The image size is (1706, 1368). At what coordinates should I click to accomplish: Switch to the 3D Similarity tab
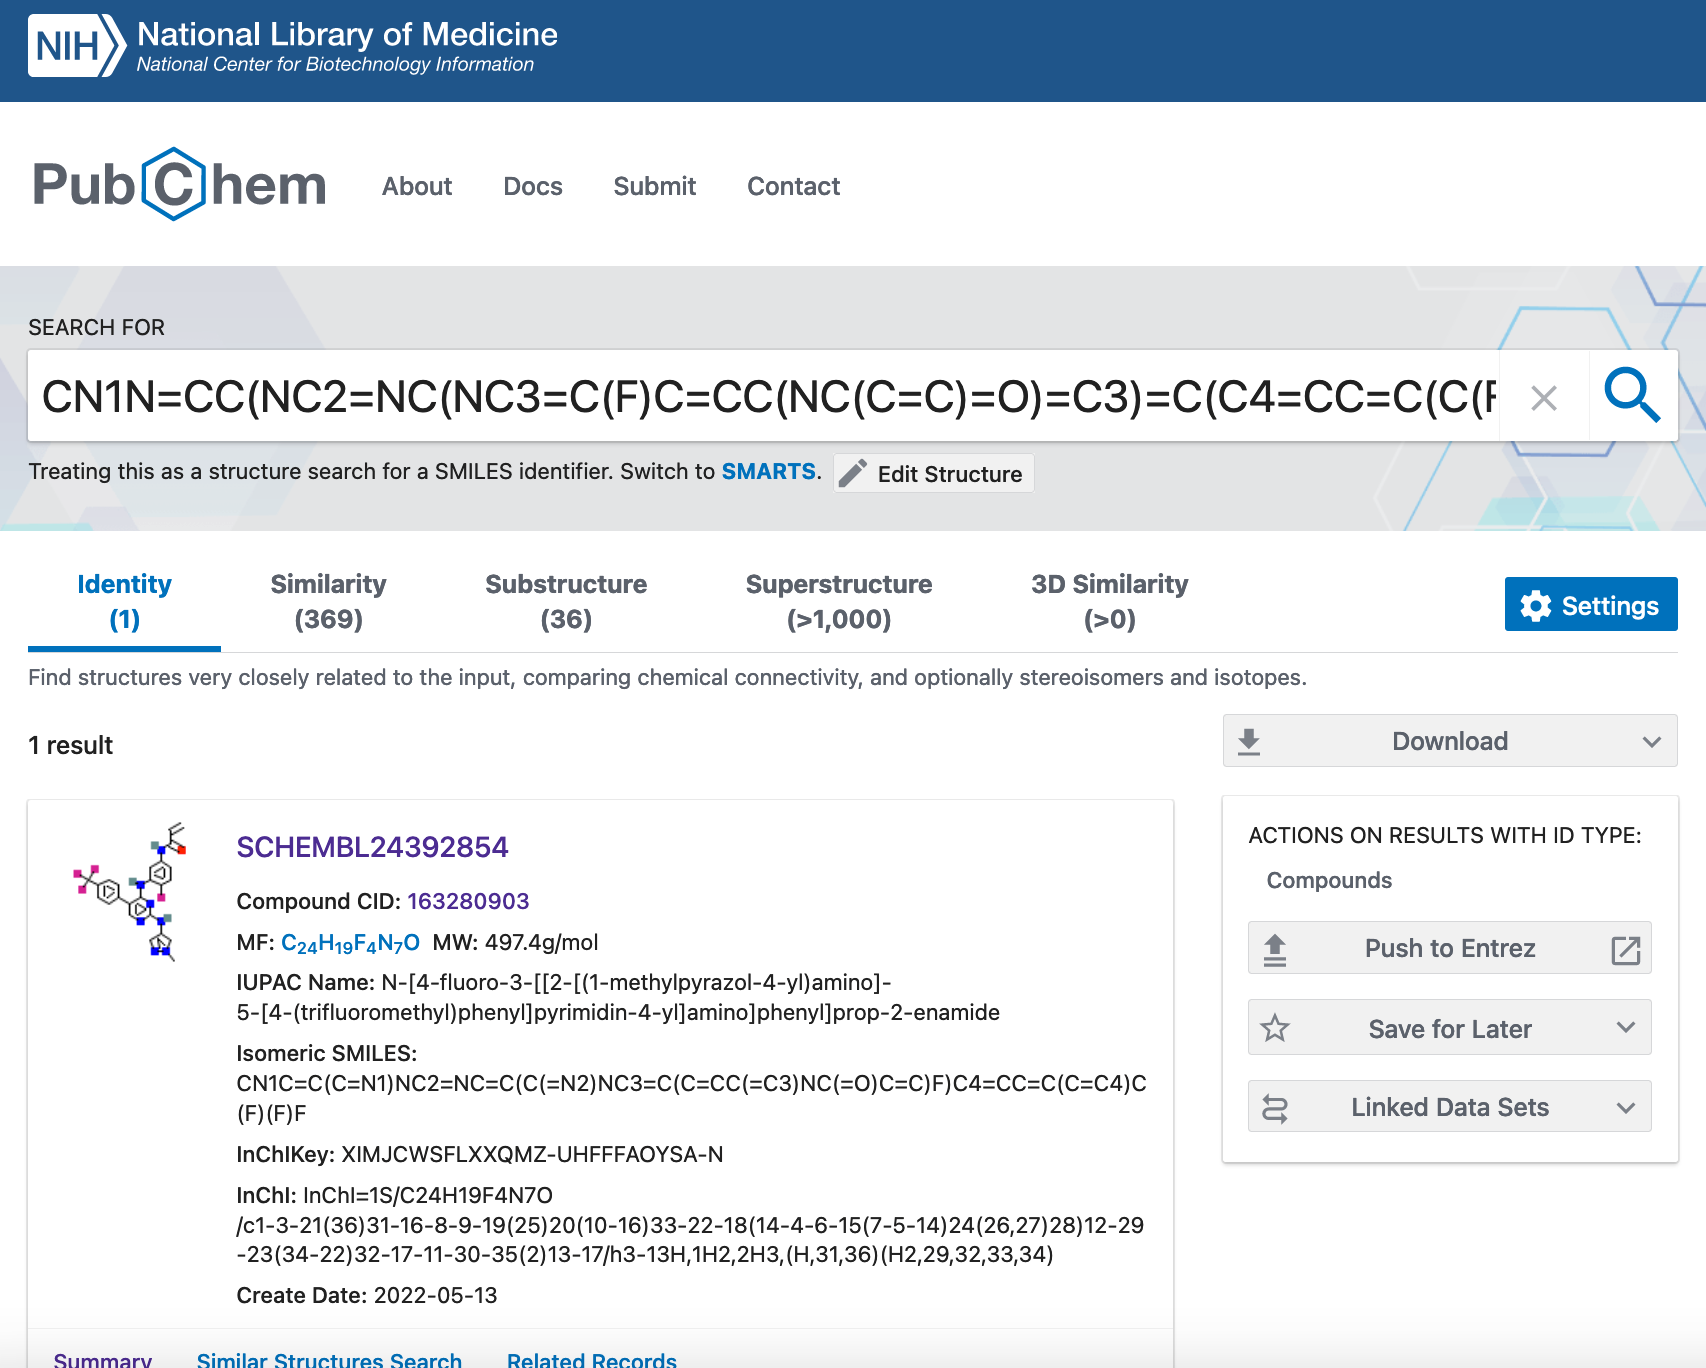(1109, 602)
